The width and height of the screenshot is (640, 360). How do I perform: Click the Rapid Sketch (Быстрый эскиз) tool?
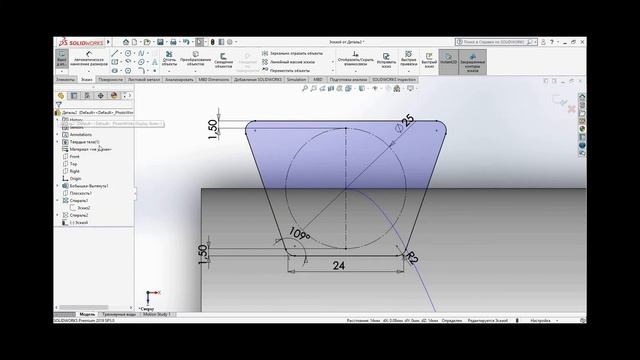[429, 60]
